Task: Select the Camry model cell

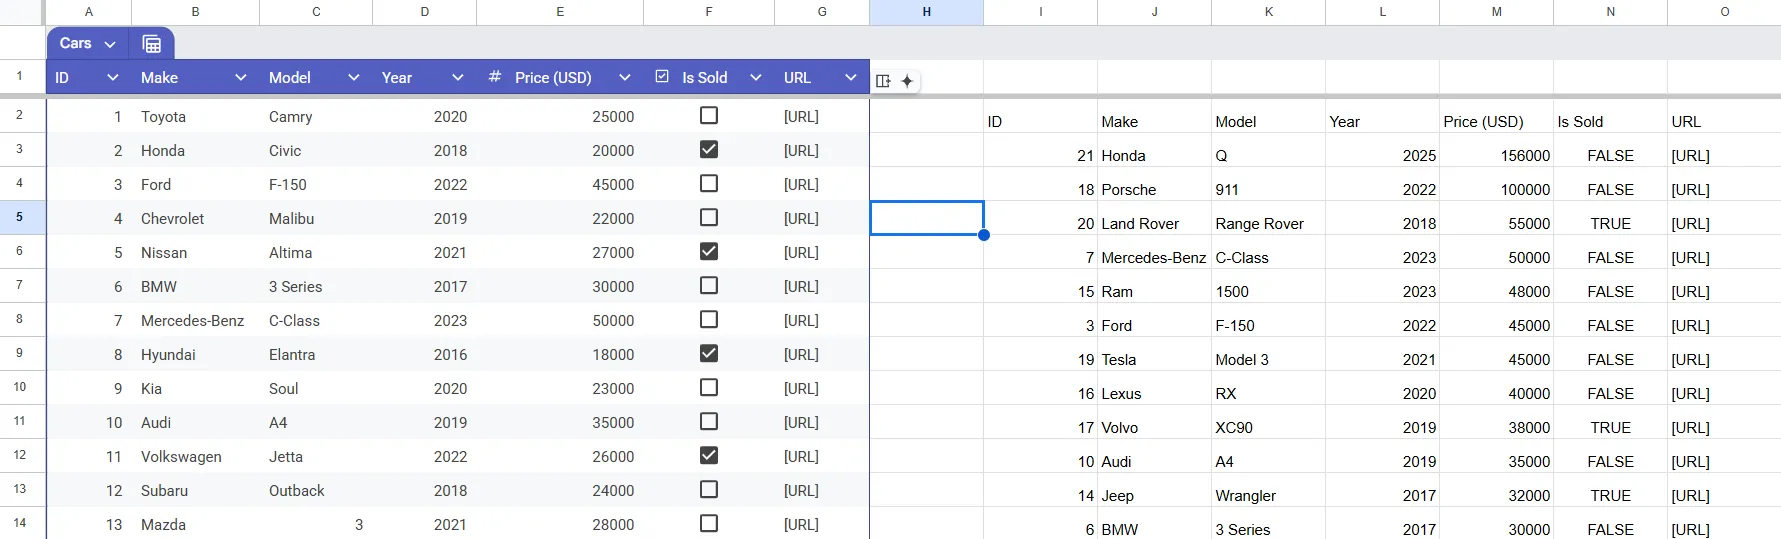Action: tap(316, 117)
